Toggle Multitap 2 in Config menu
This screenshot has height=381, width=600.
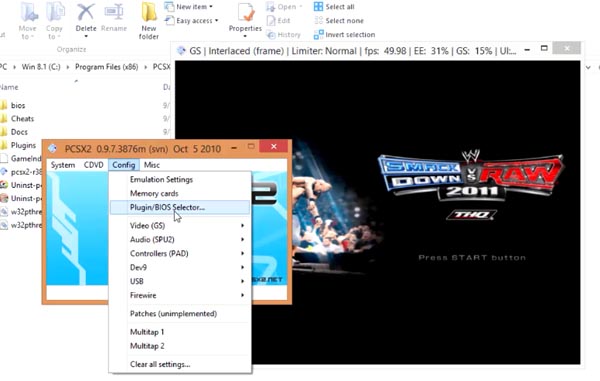181,346
